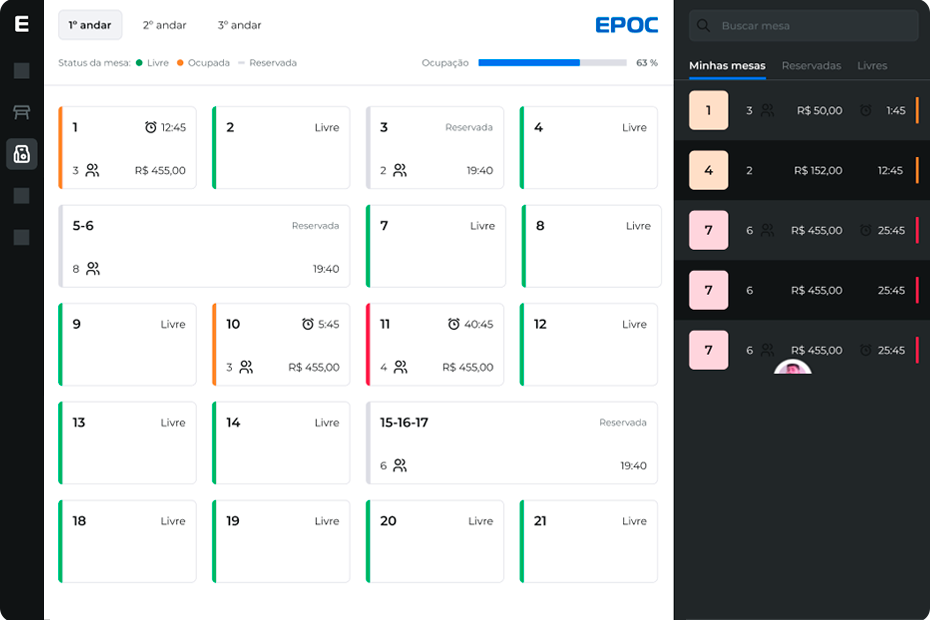This screenshot has width=930, height=620.
Task: Click the alarm clock icon on table 11
Action: [x=454, y=324]
